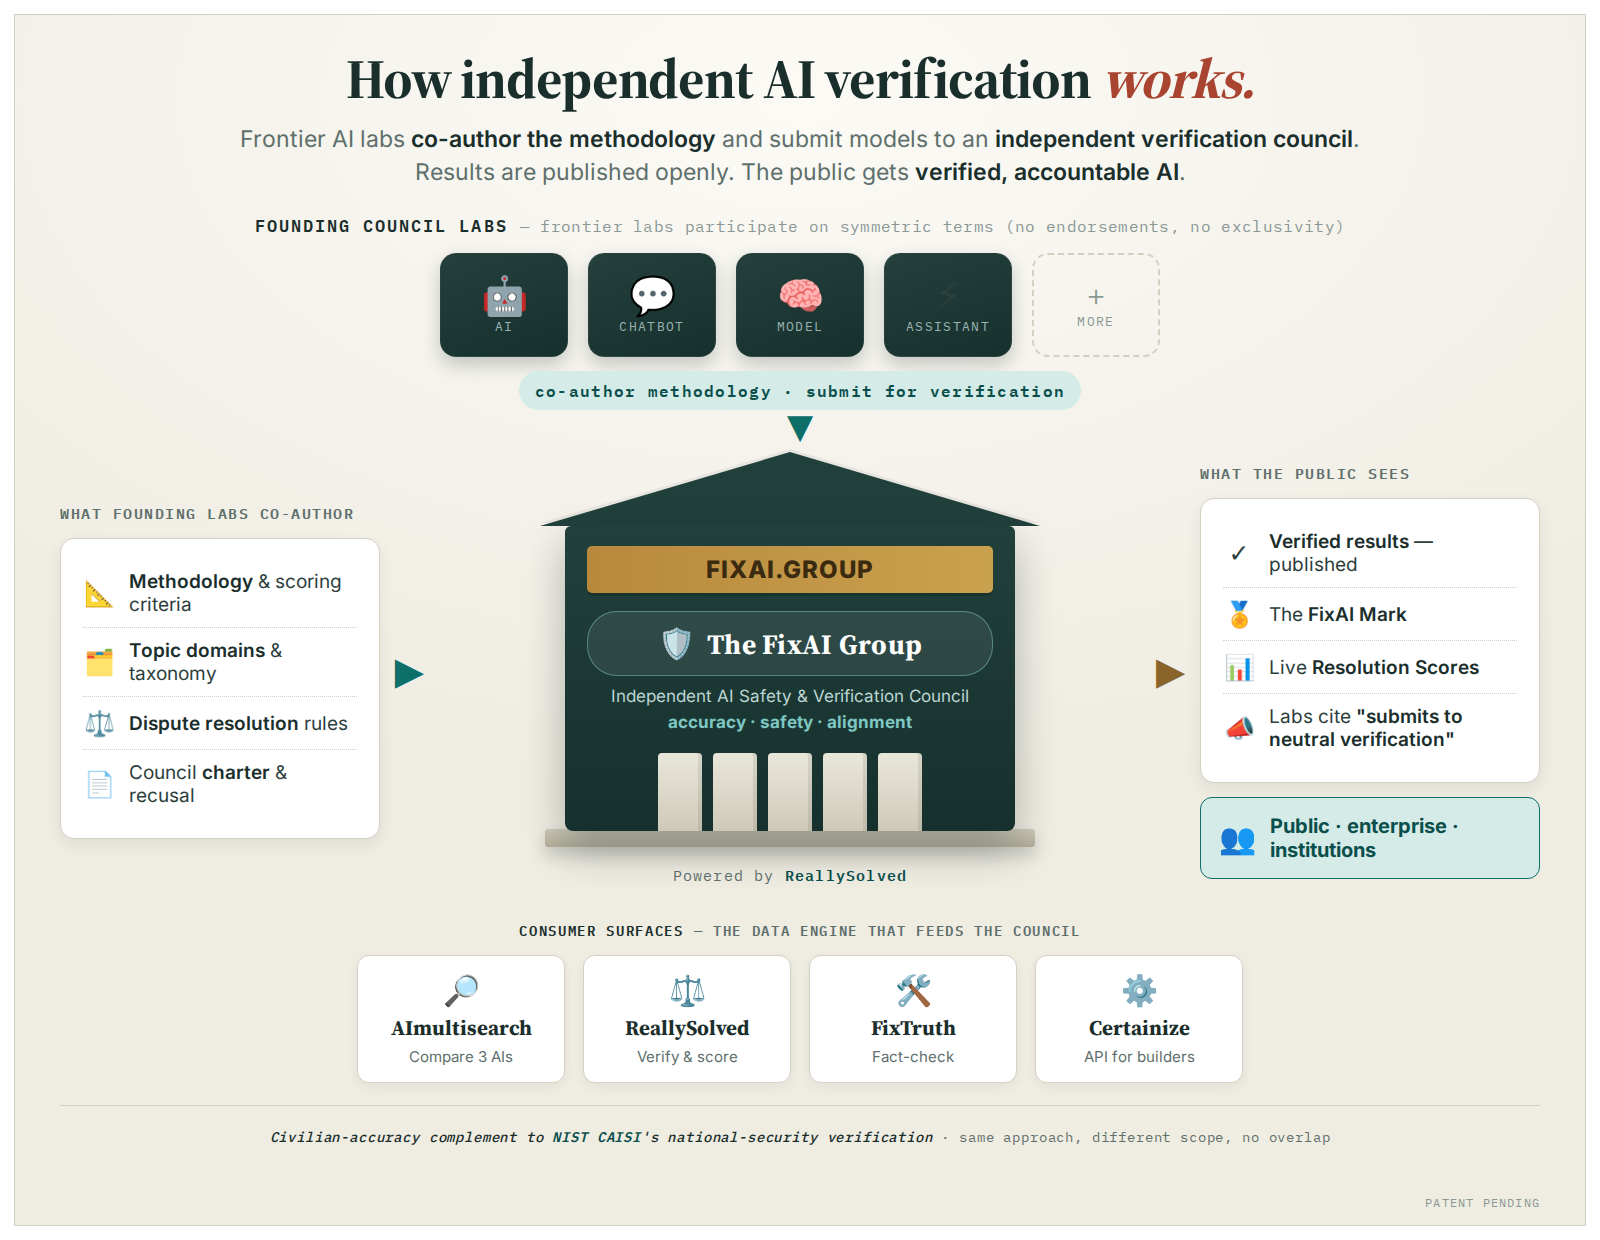Image resolution: width=1600 pixels, height=1240 pixels.
Task: Click the hammer and wrench FixTruth icon
Action: pyautogui.click(x=913, y=991)
